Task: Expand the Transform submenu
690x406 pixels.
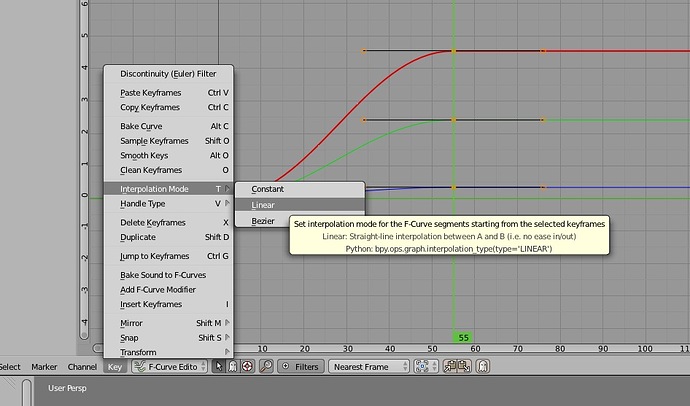Action: coord(168,352)
